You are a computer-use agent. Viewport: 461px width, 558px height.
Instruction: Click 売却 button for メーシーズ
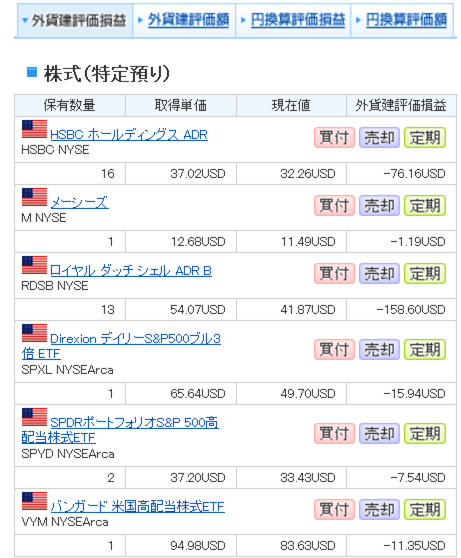coord(379,205)
